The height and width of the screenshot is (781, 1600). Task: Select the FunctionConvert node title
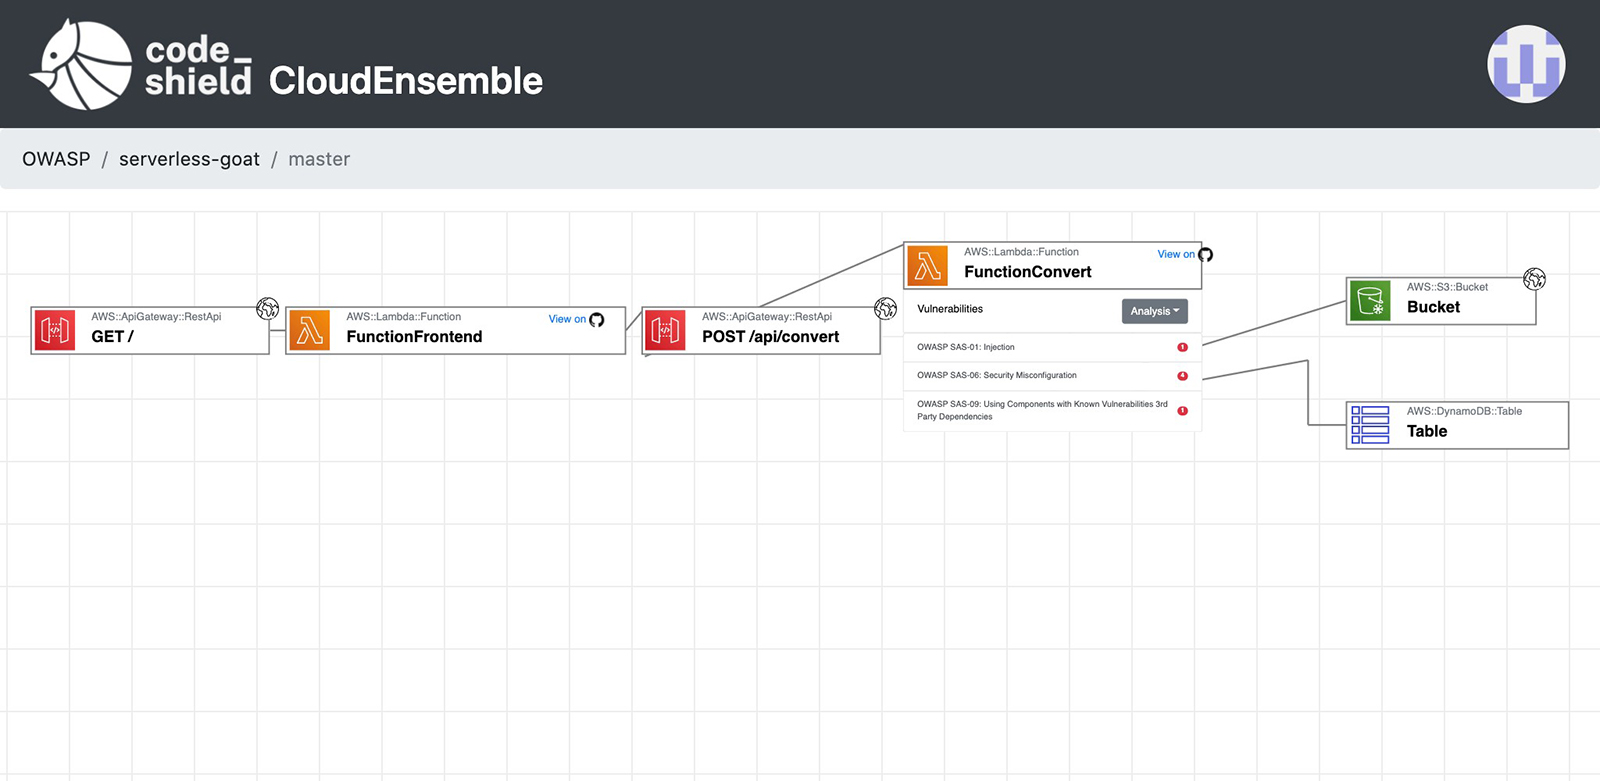click(1028, 272)
